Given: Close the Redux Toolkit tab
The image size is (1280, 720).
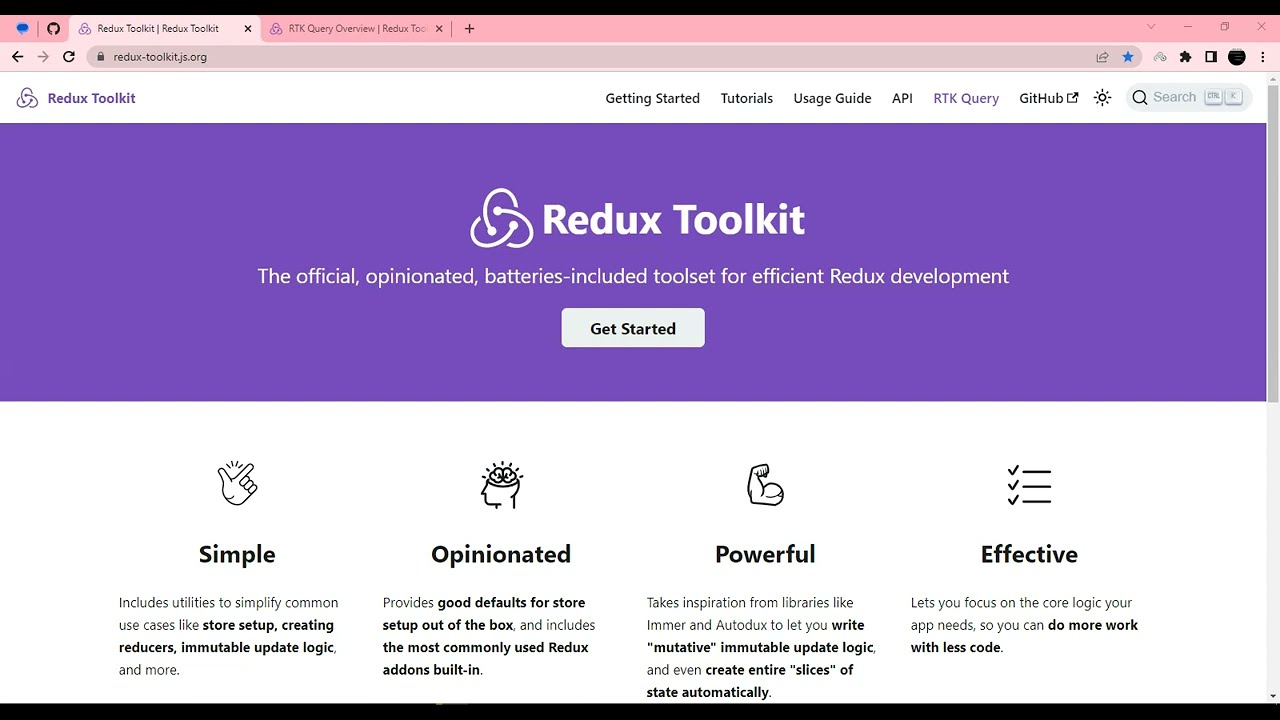Looking at the screenshot, I should pos(248,29).
